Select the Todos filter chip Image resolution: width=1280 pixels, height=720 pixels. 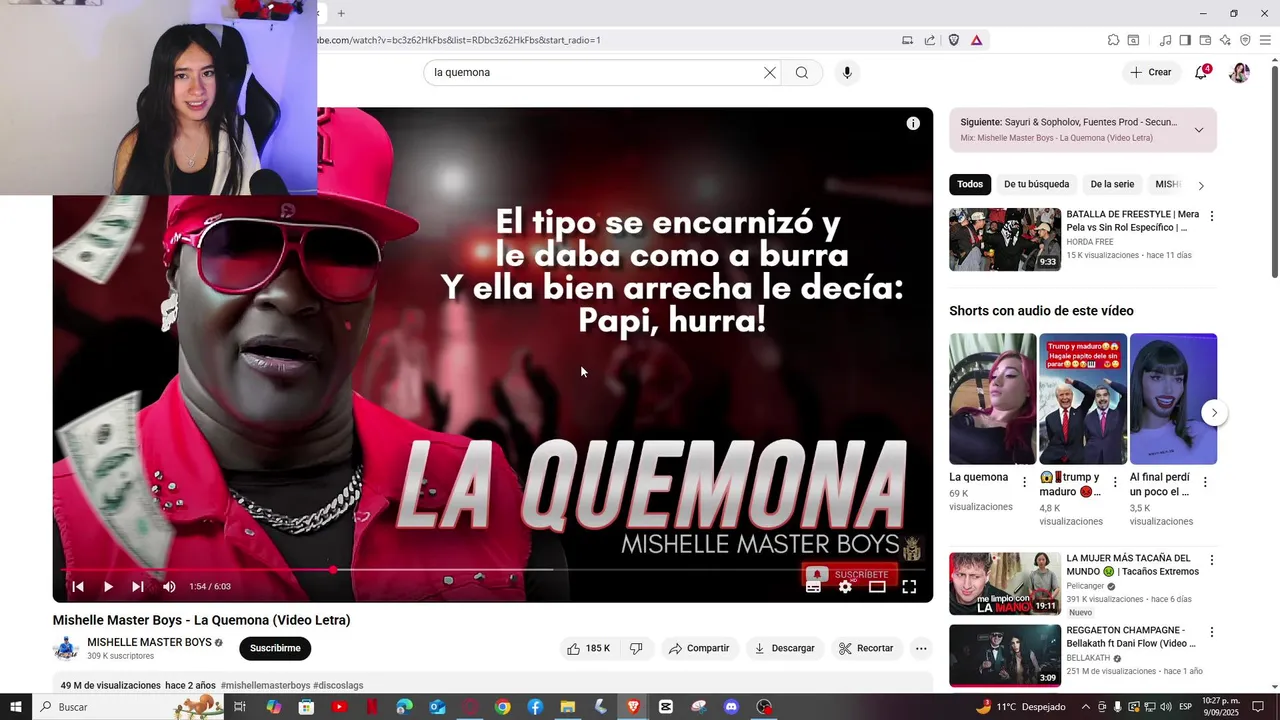970,185
